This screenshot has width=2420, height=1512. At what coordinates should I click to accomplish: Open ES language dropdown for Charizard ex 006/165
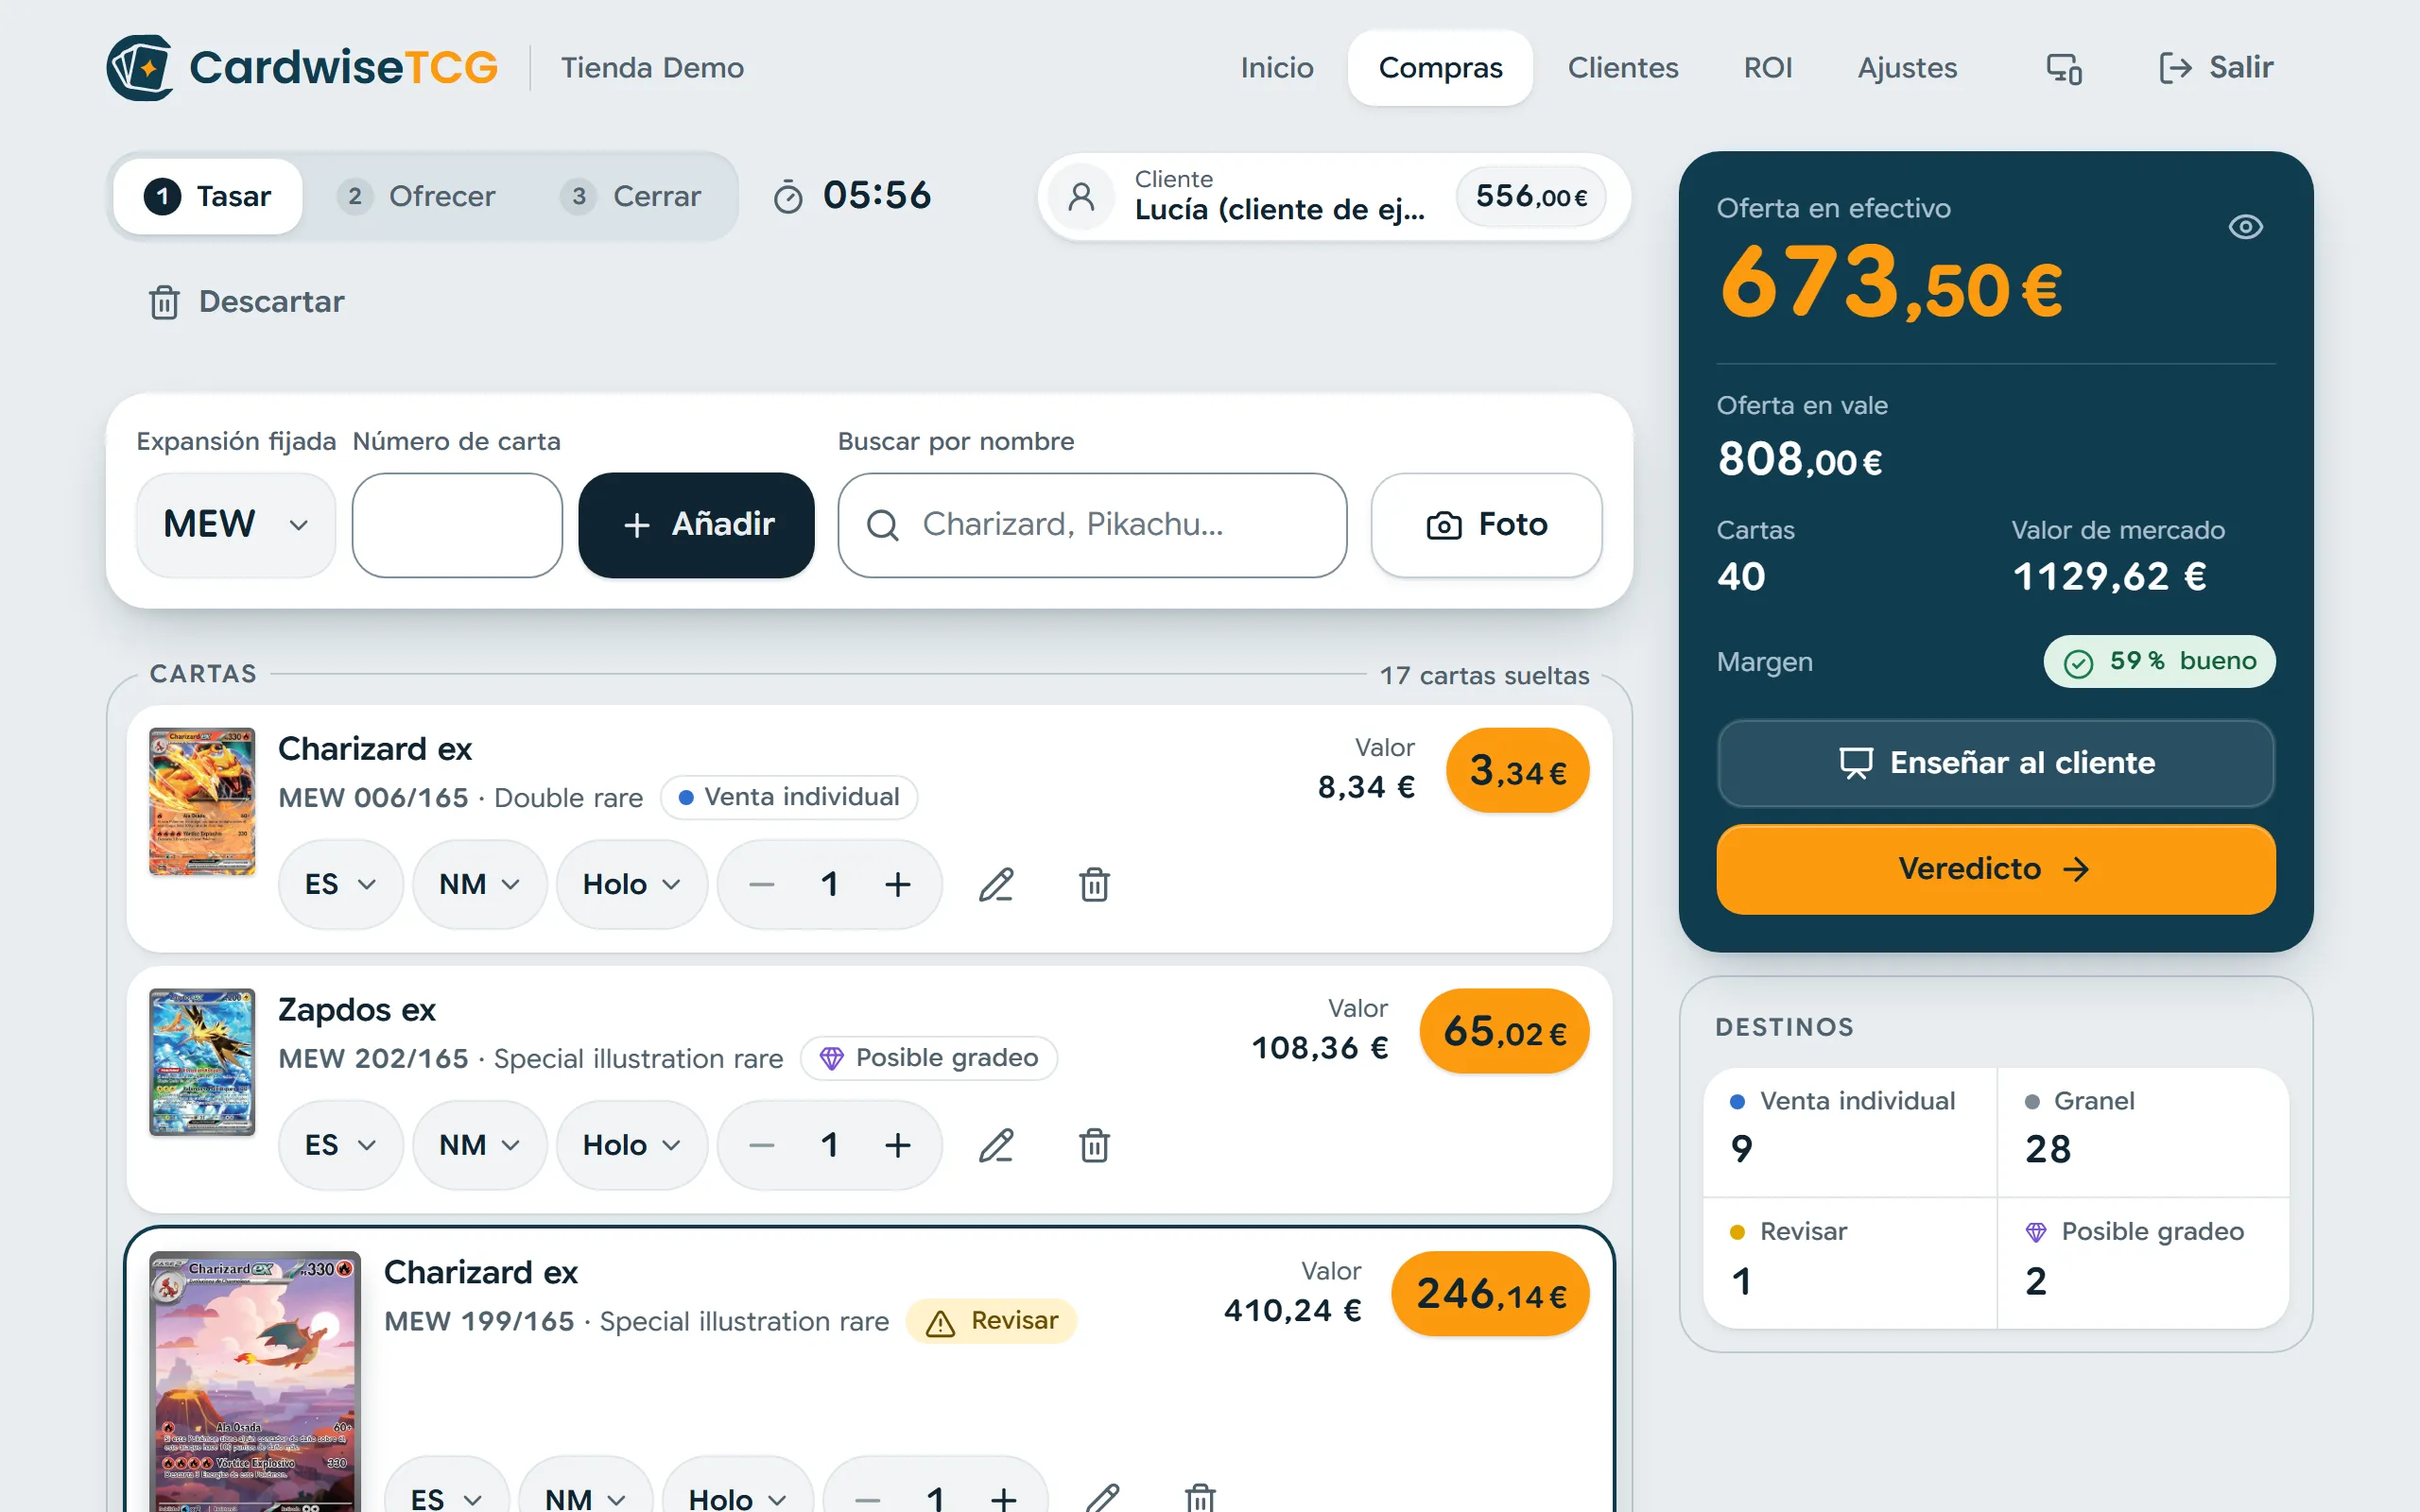pyautogui.click(x=341, y=884)
